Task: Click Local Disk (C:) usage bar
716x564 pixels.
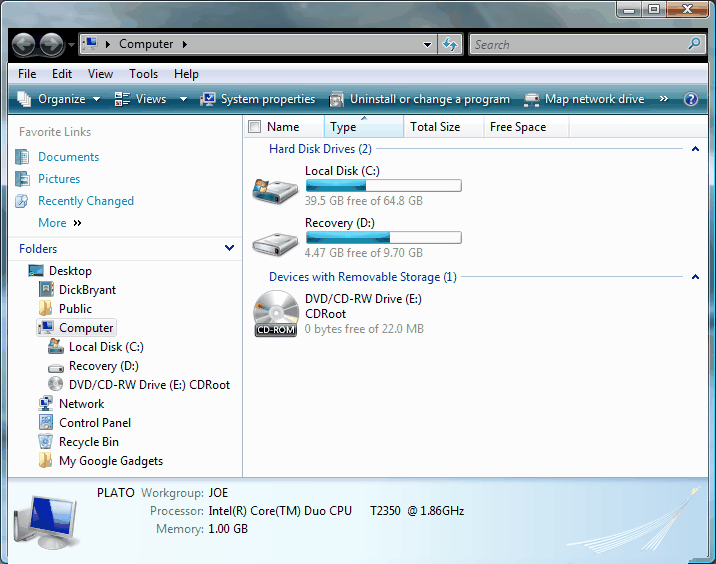Action: (x=384, y=185)
